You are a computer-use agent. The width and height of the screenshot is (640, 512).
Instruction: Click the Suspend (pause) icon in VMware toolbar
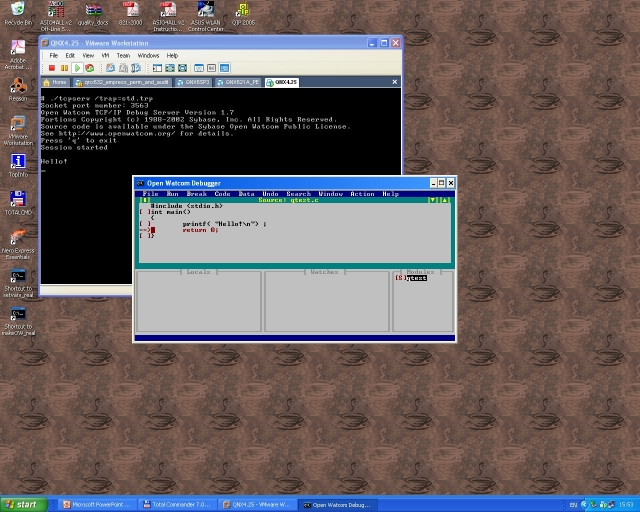(65, 68)
